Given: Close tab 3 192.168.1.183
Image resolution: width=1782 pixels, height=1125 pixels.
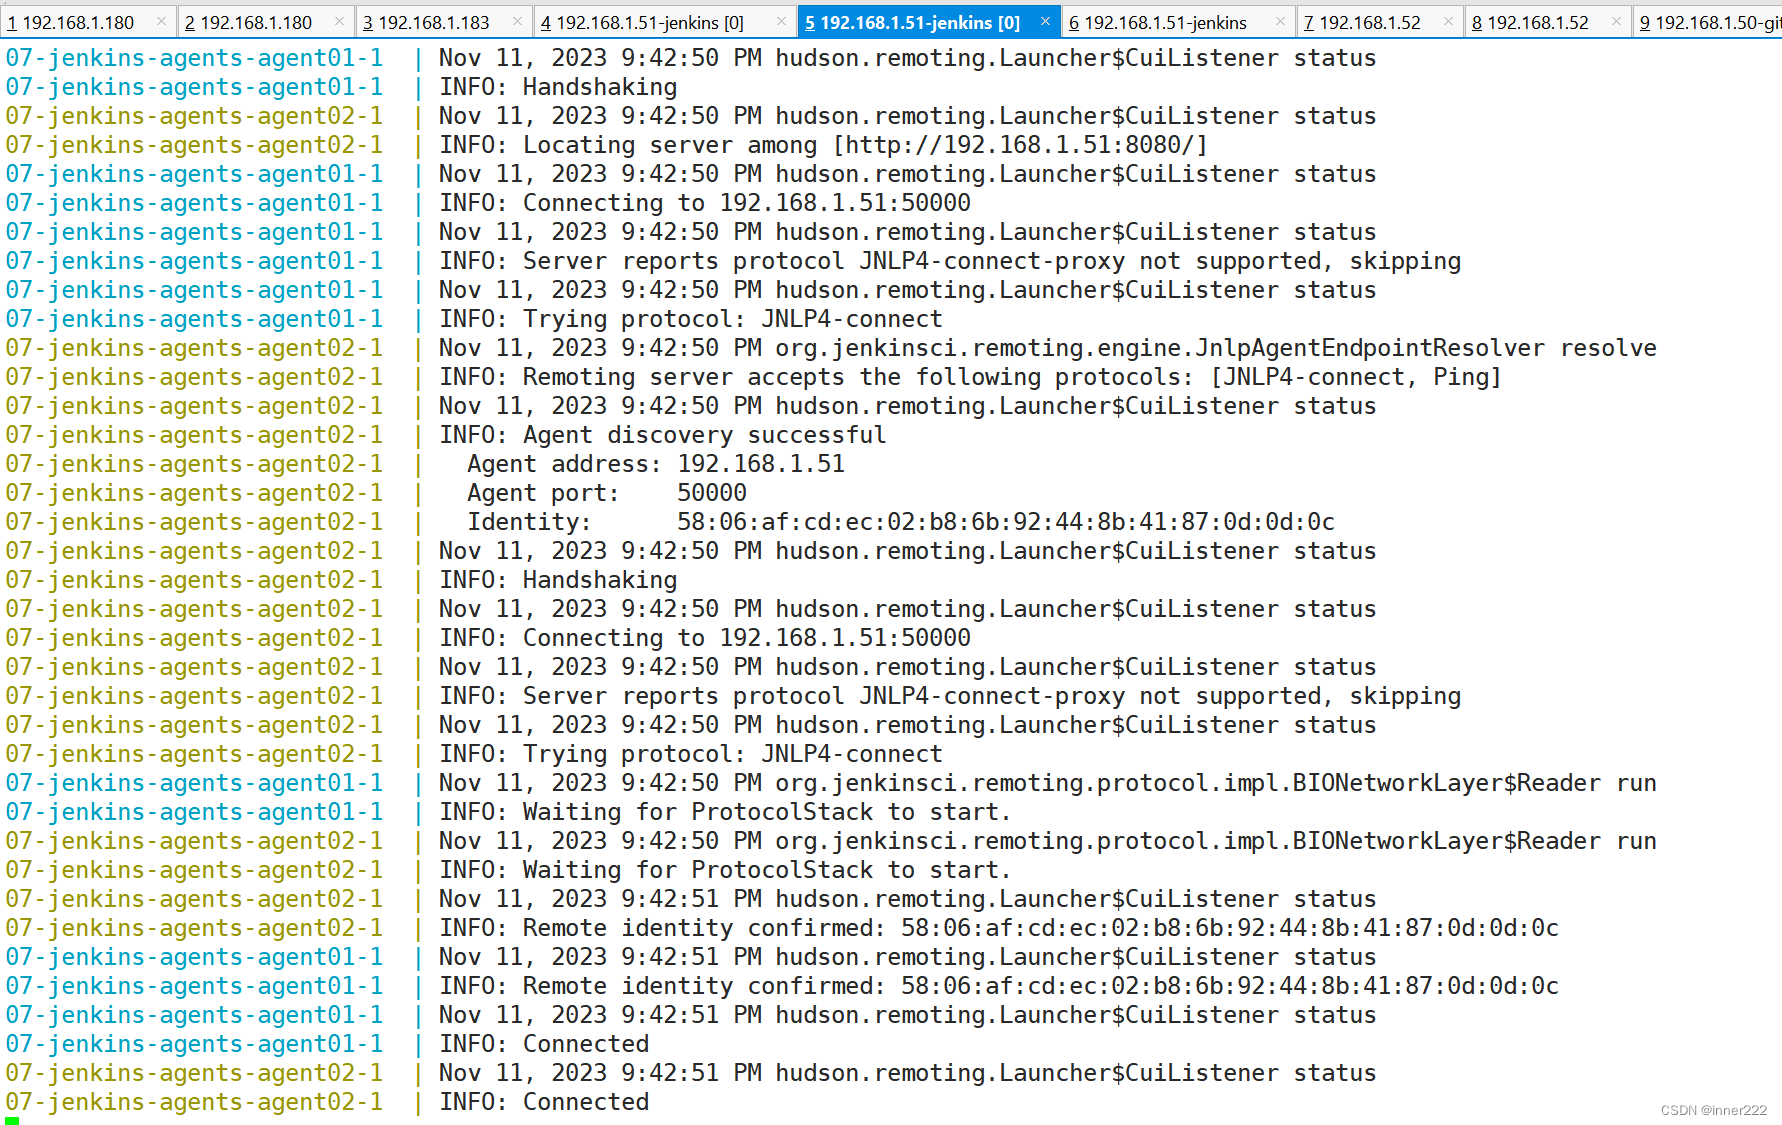Looking at the screenshot, I should tap(517, 21).
